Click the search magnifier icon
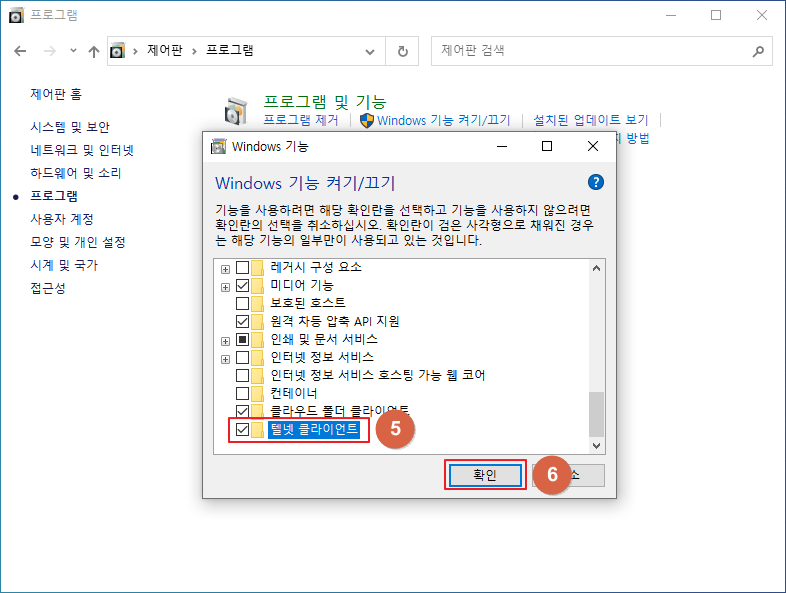Screen dimensions: 786x593 click(x=758, y=51)
